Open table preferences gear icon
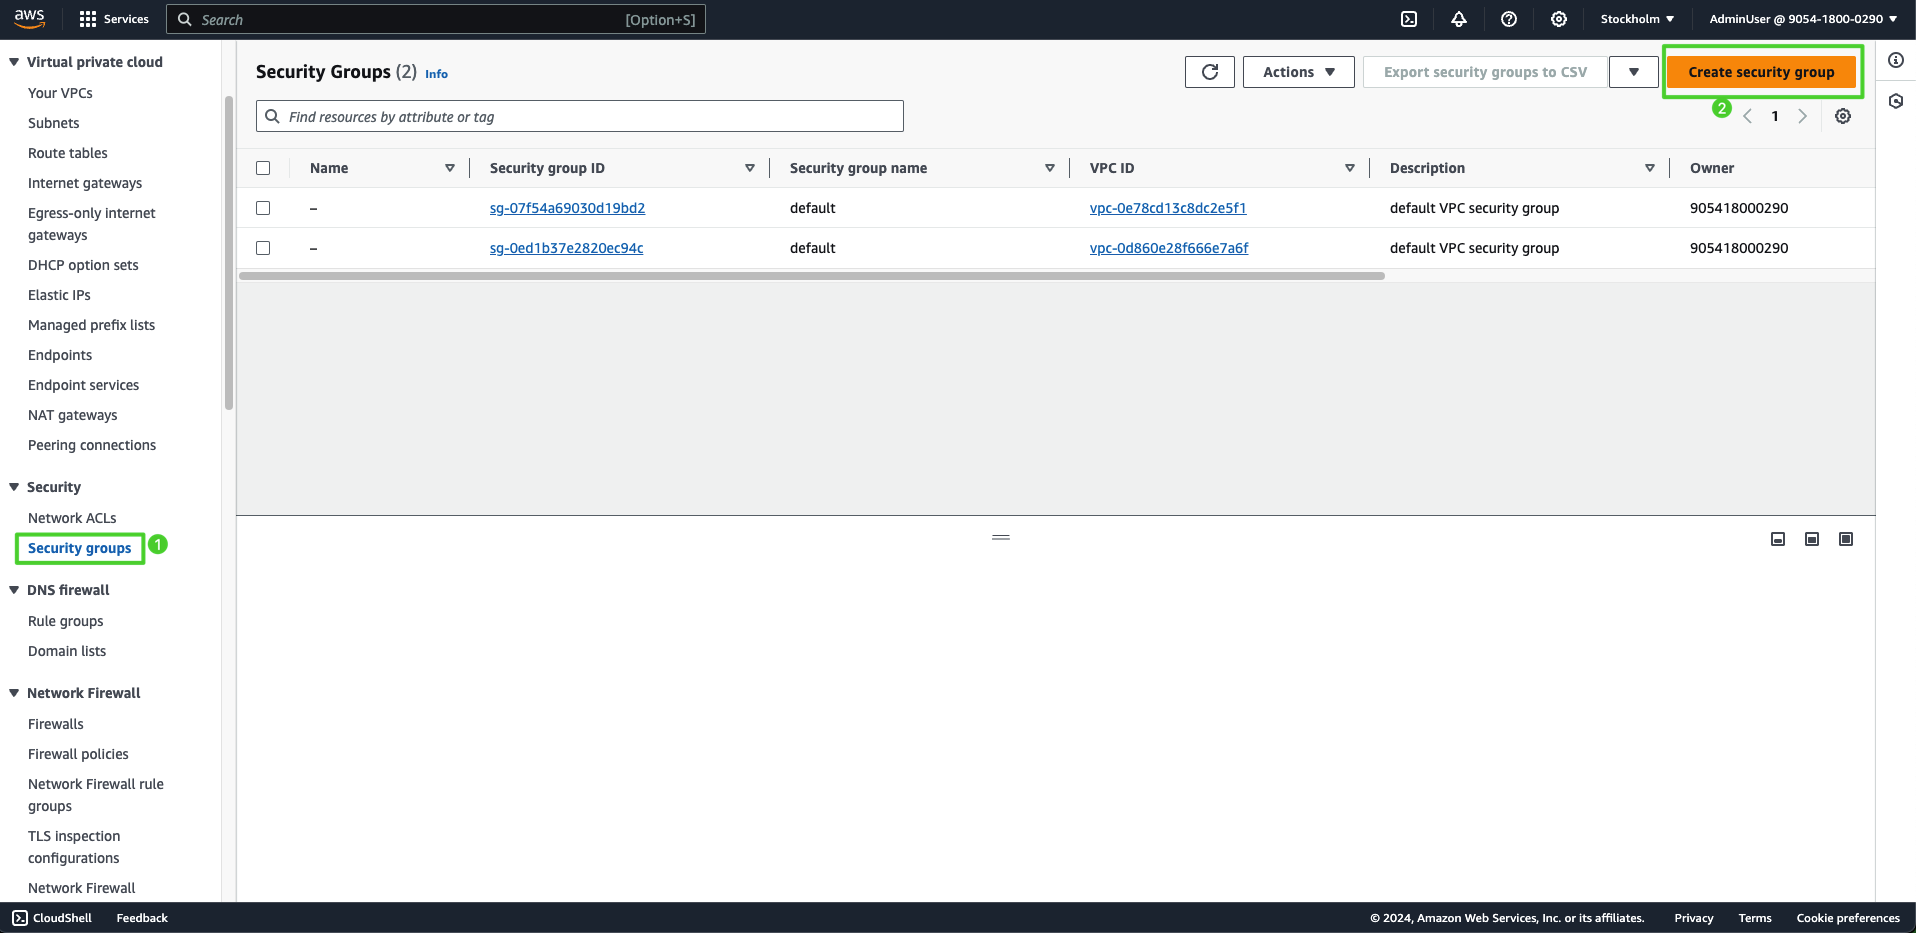 (x=1843, y=116)
